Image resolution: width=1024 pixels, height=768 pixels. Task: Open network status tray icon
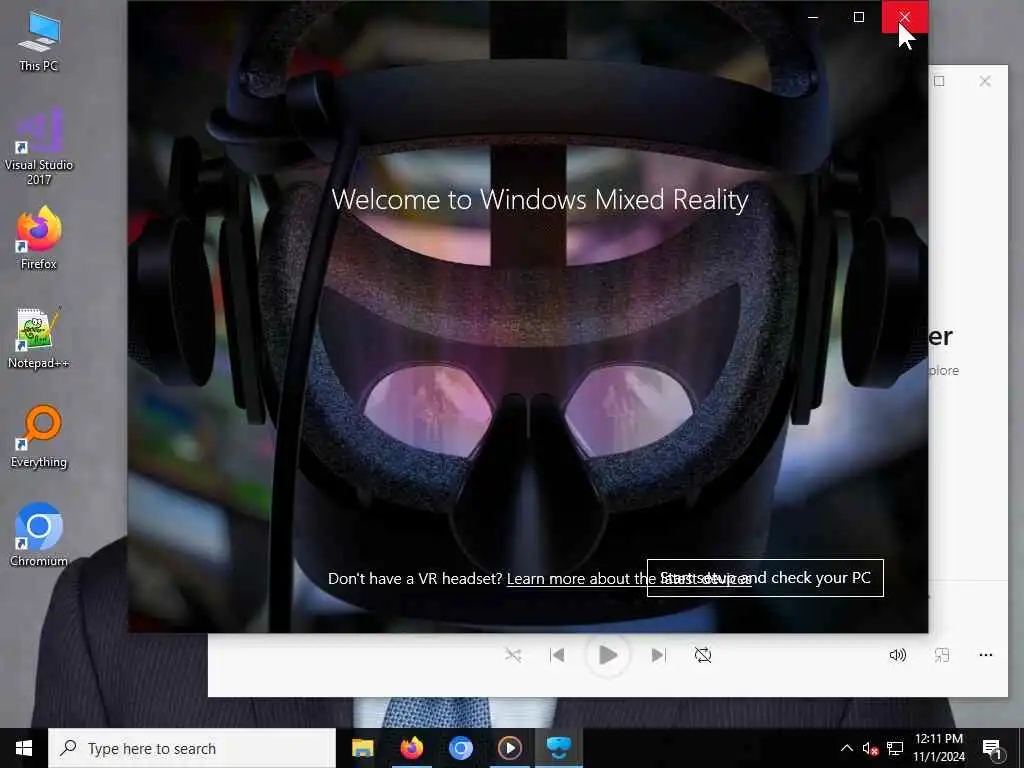tap(895, 748)
